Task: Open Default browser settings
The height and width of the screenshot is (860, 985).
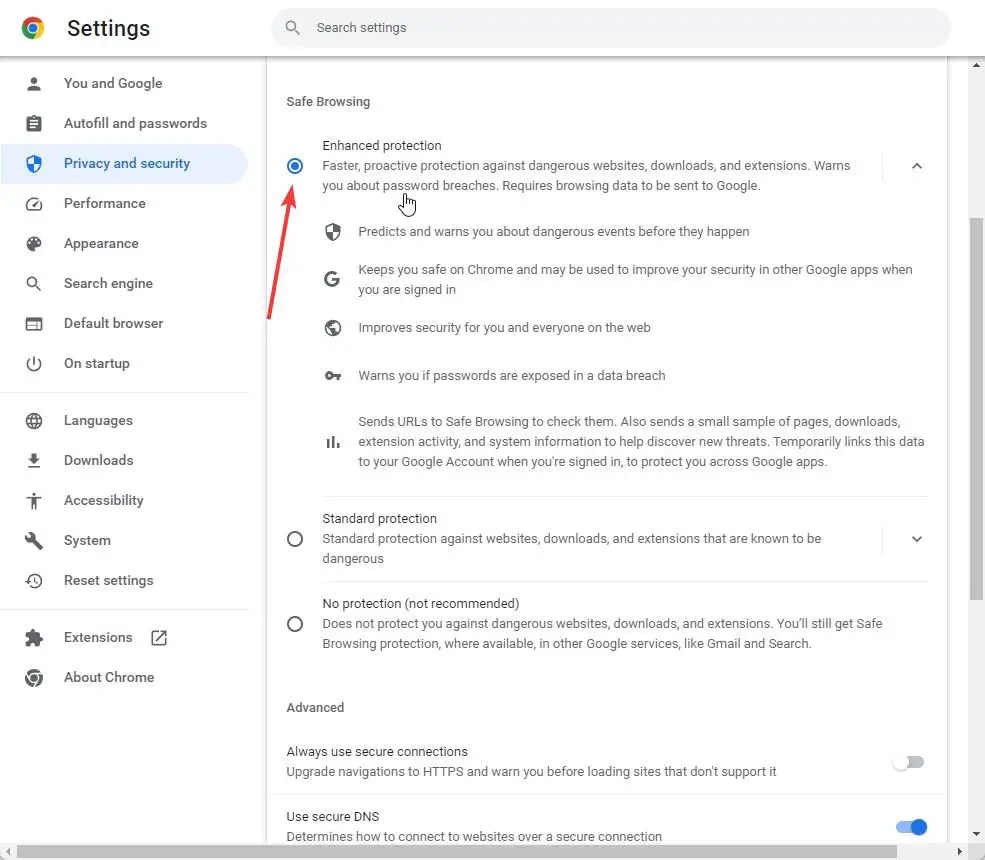Action: 124,324
